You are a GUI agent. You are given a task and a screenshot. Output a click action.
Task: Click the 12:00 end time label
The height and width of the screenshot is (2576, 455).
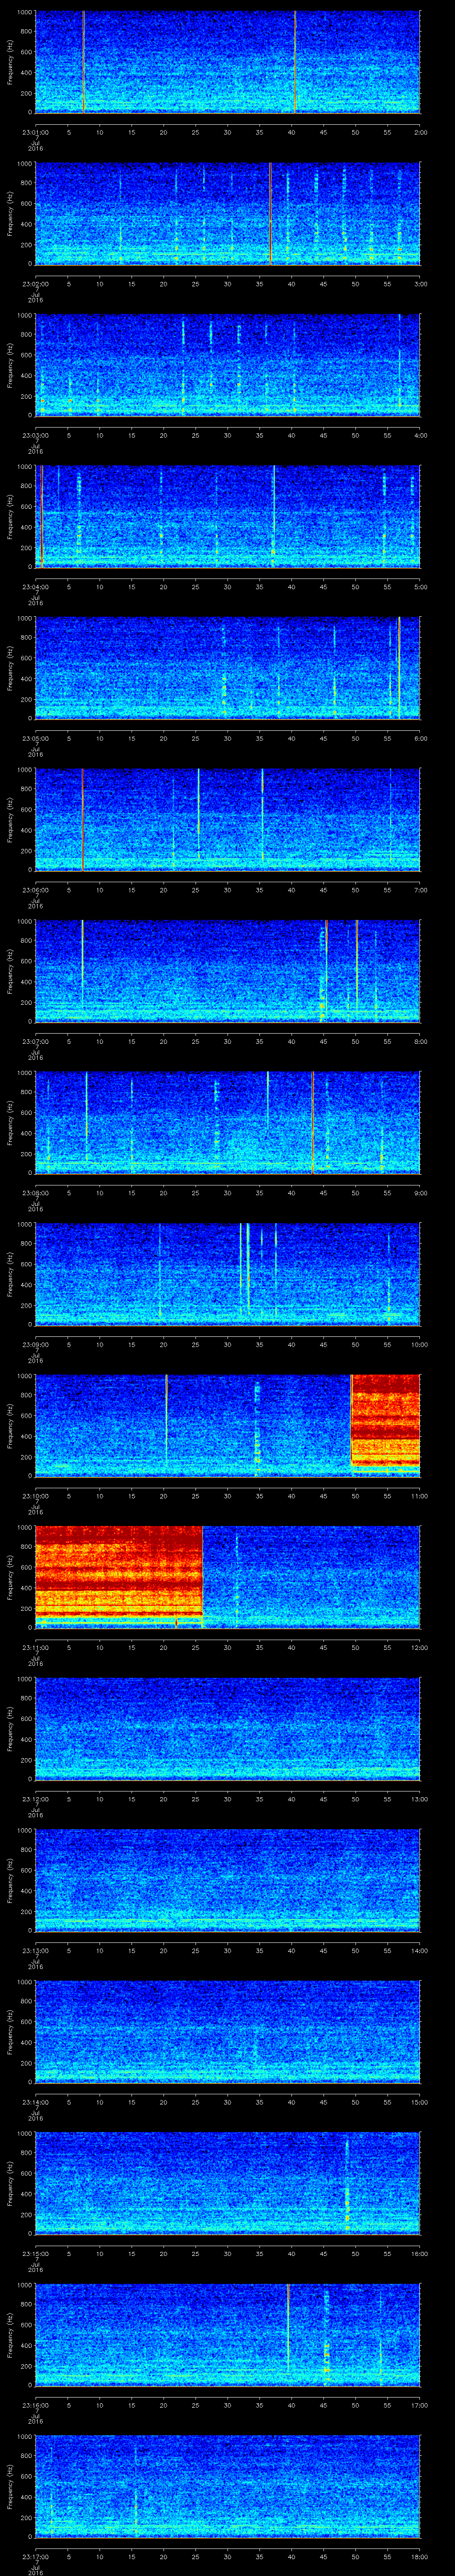pos(419,1647)
